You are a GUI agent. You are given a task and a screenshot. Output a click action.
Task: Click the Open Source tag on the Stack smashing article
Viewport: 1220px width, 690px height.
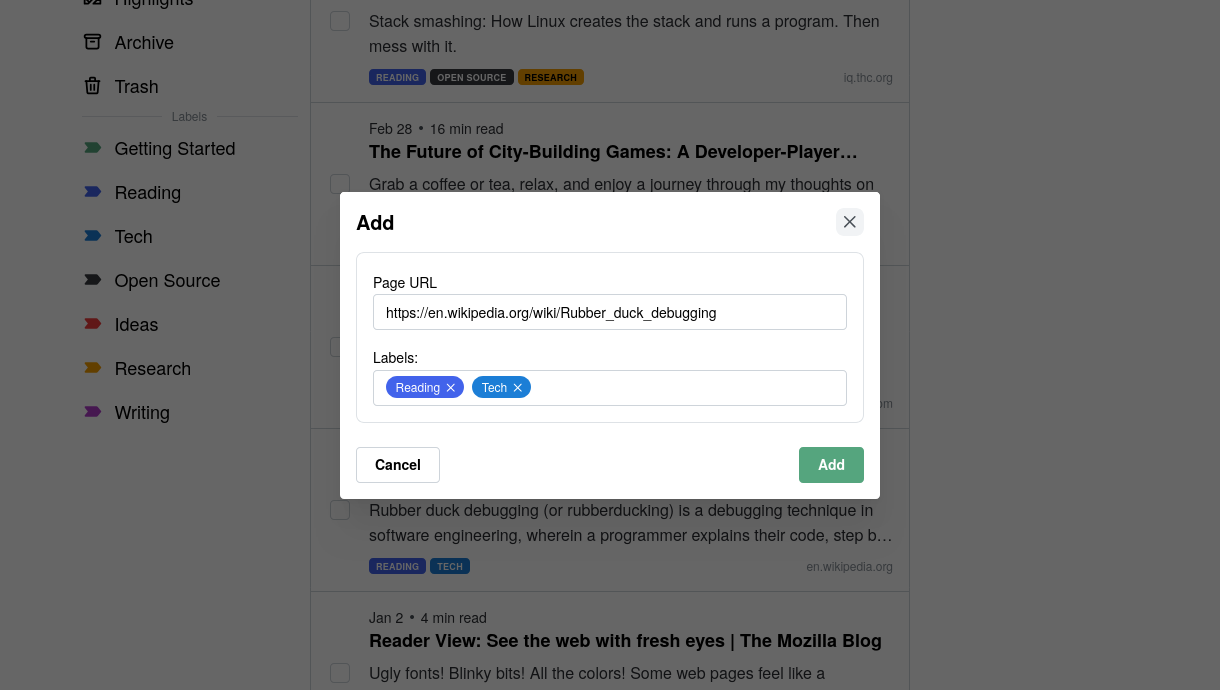pyautogui.click(x=472, y=78)
